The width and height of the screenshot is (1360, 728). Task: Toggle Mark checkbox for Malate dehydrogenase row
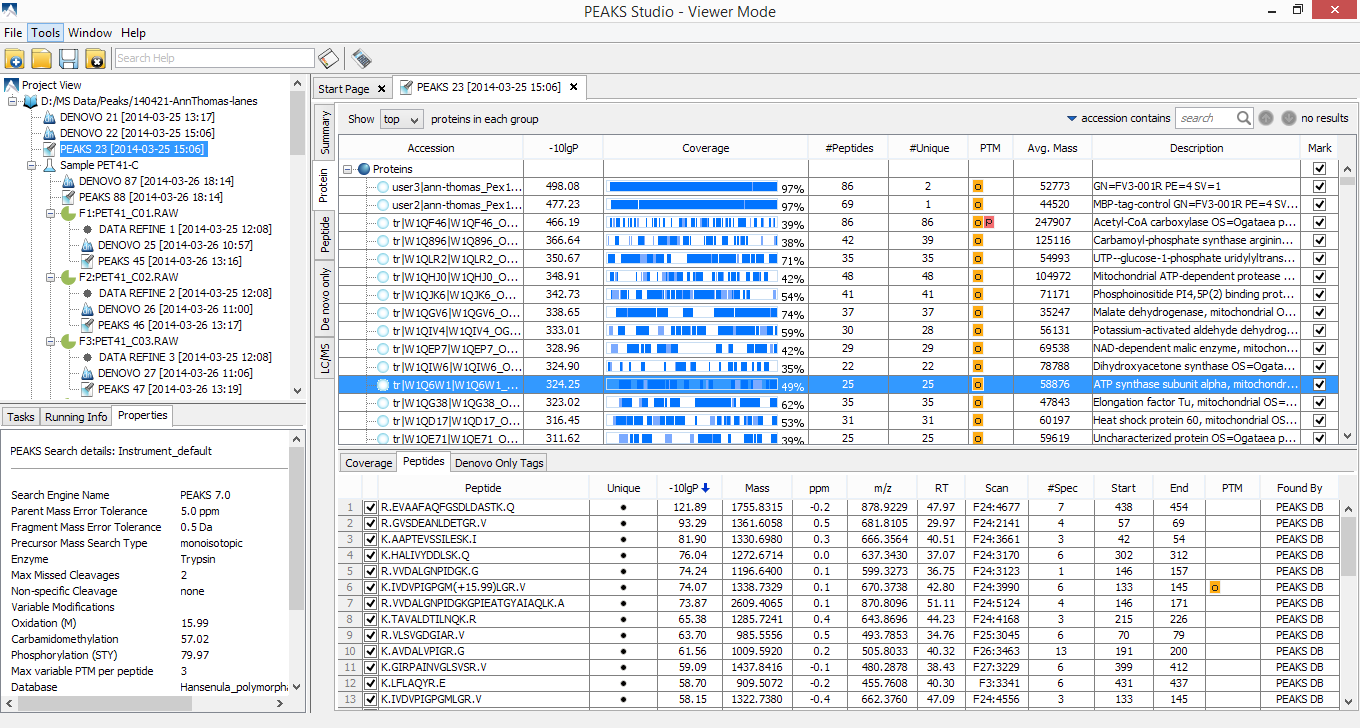point(1319,312)
